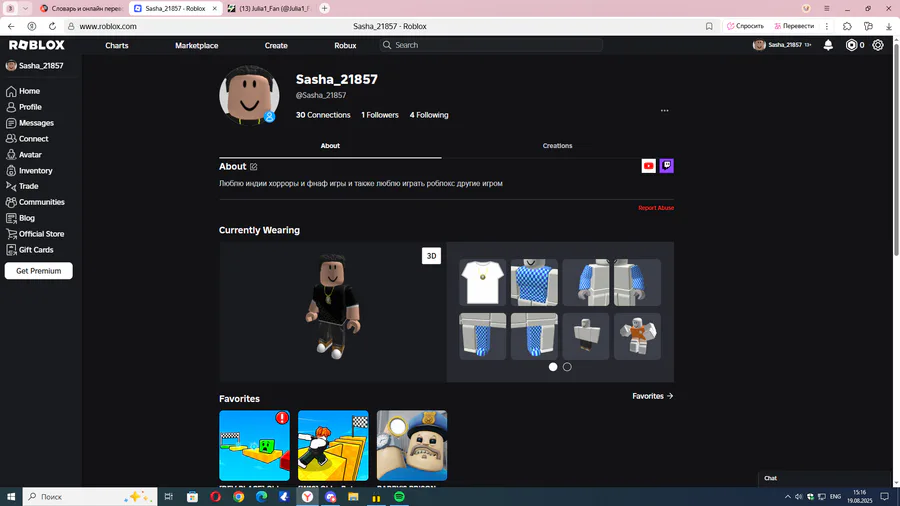
Task: Switch to the Словарь и онлайн browser tab
Action: point(81,9)
